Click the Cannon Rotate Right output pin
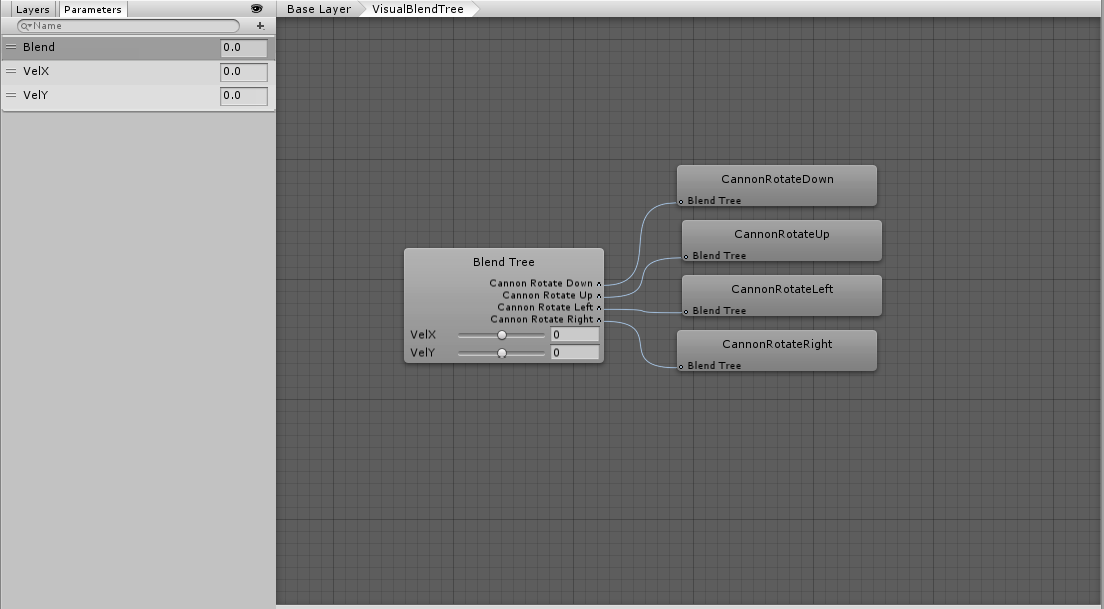Viewport: 1104px width, 609px height. (x=599, y=319)
